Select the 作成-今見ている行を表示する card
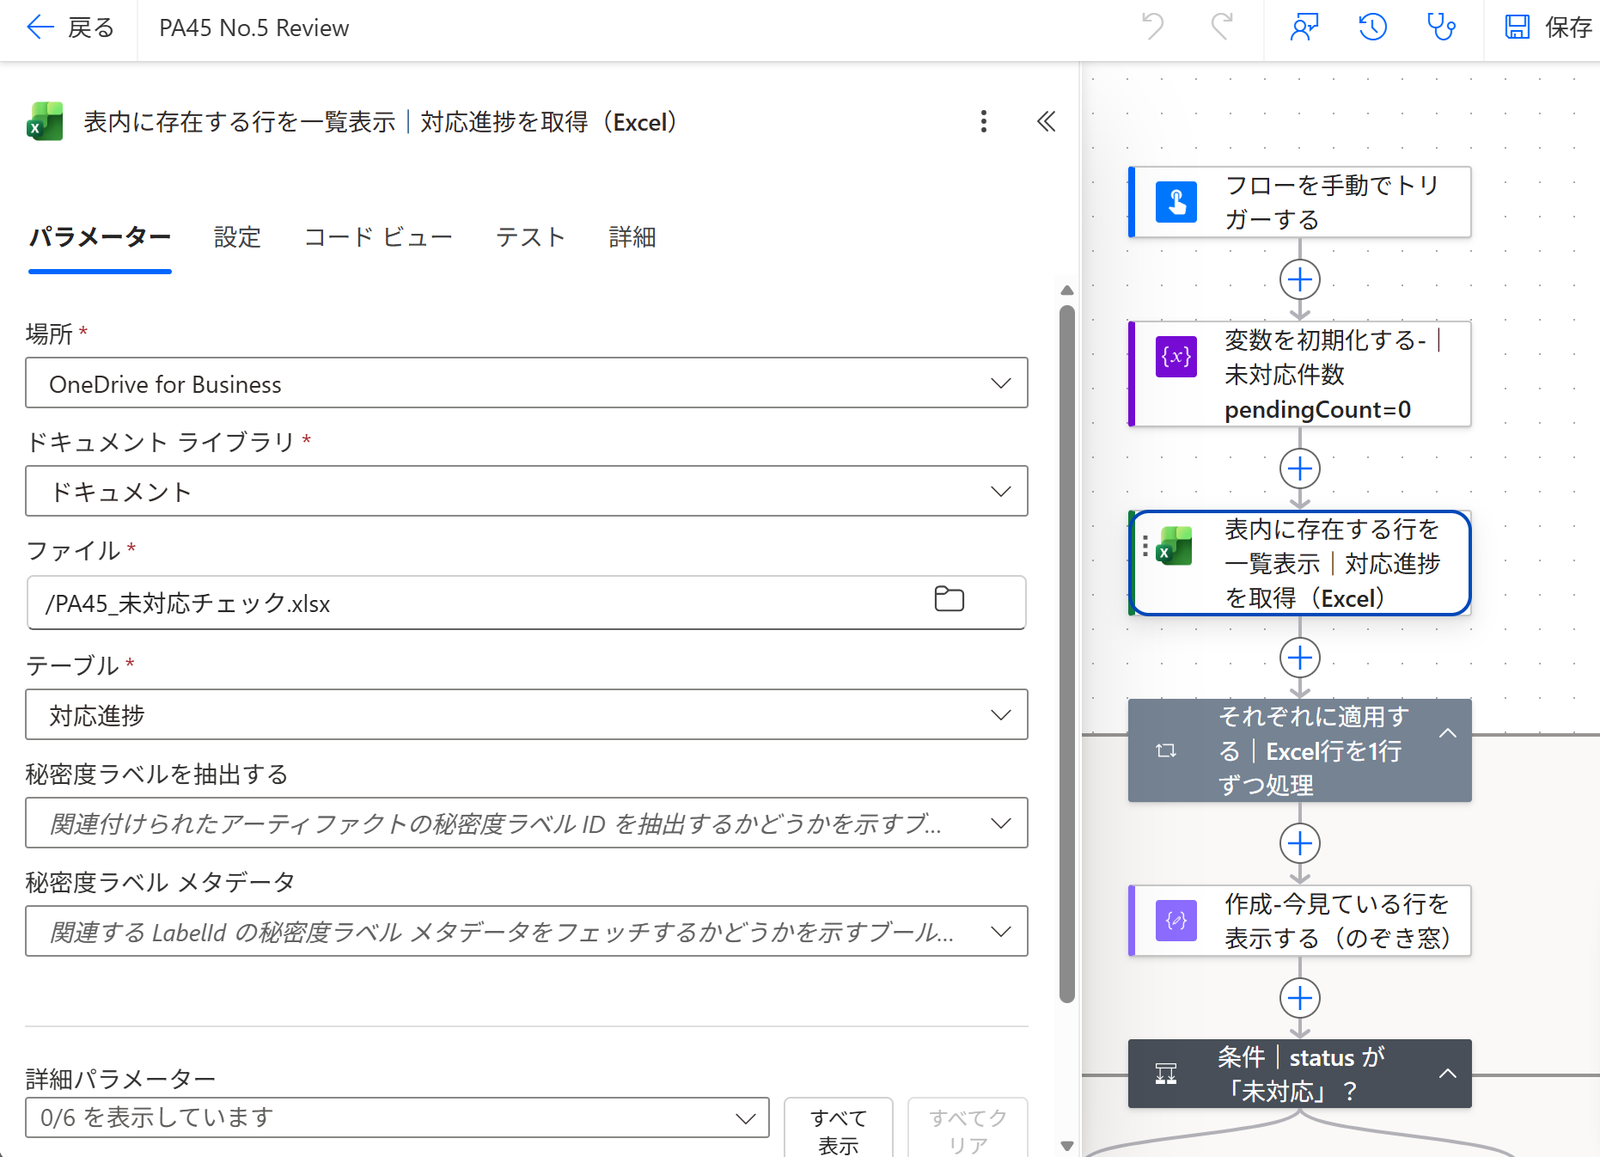The width and height of the screenshot is (1600, 1157). pyautogui.click(x=1300, y=921)
